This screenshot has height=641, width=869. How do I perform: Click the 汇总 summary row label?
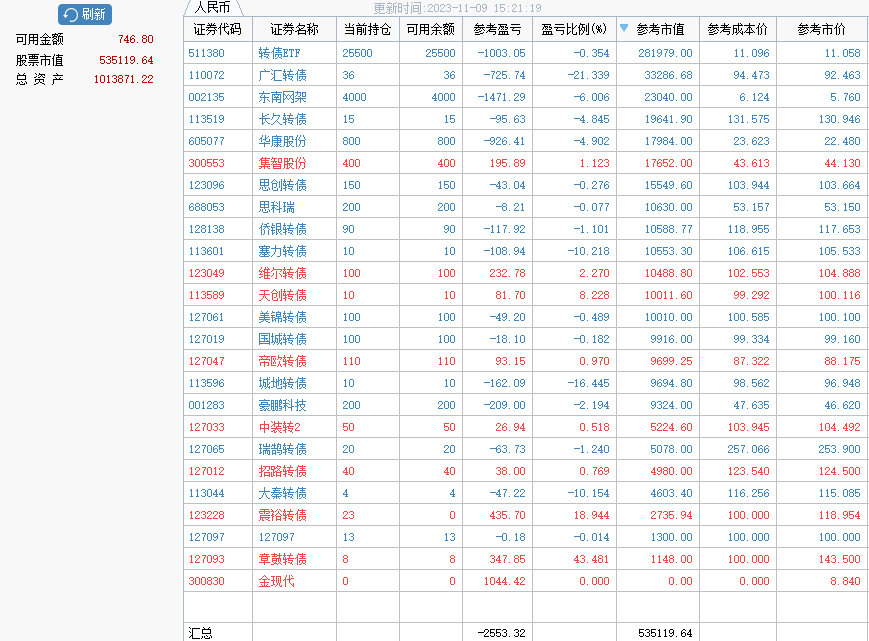[201, 633]
